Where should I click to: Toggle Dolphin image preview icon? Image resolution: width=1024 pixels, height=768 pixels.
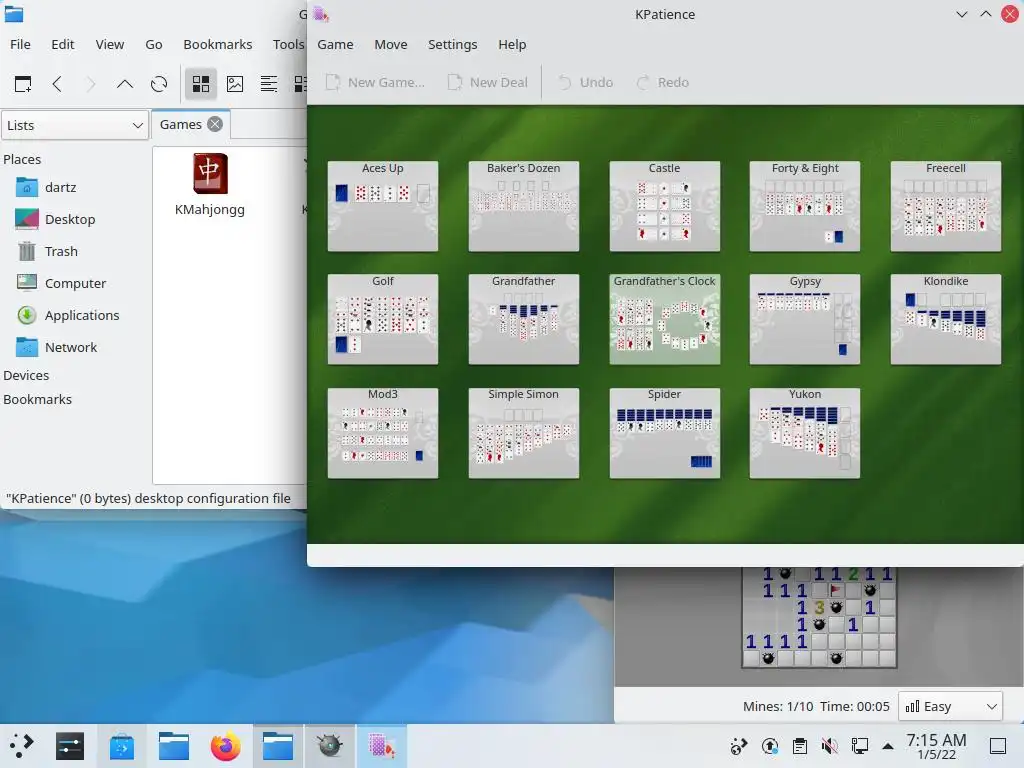234,84
